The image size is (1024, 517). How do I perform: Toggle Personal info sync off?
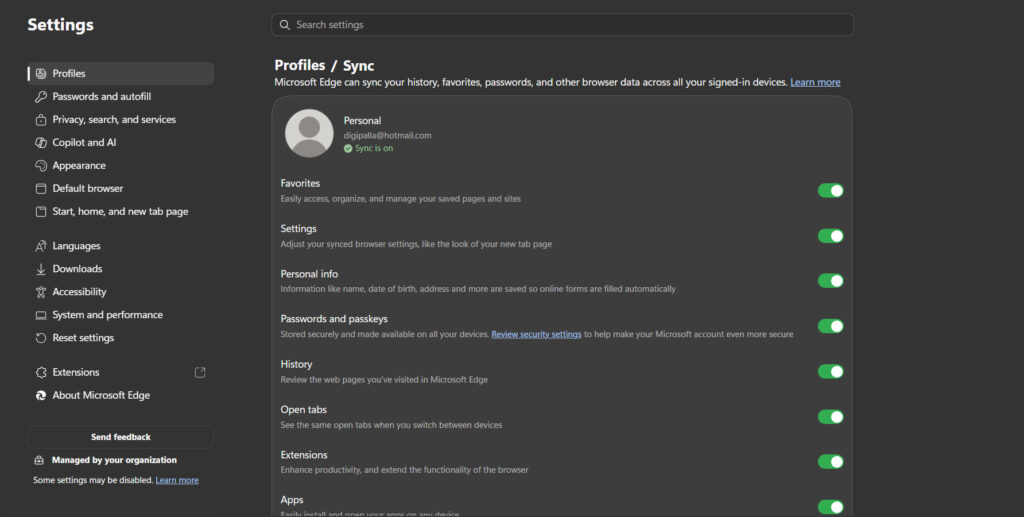(x=830, y=281)
